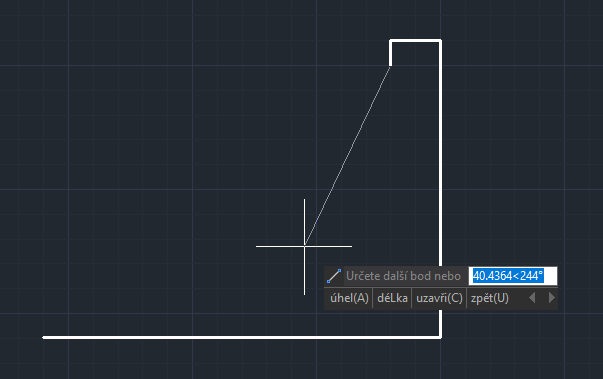Viewport: 603px width, 379px height.
Task: Click the top-right corner of white polyline
Action: tap(440, 41)
